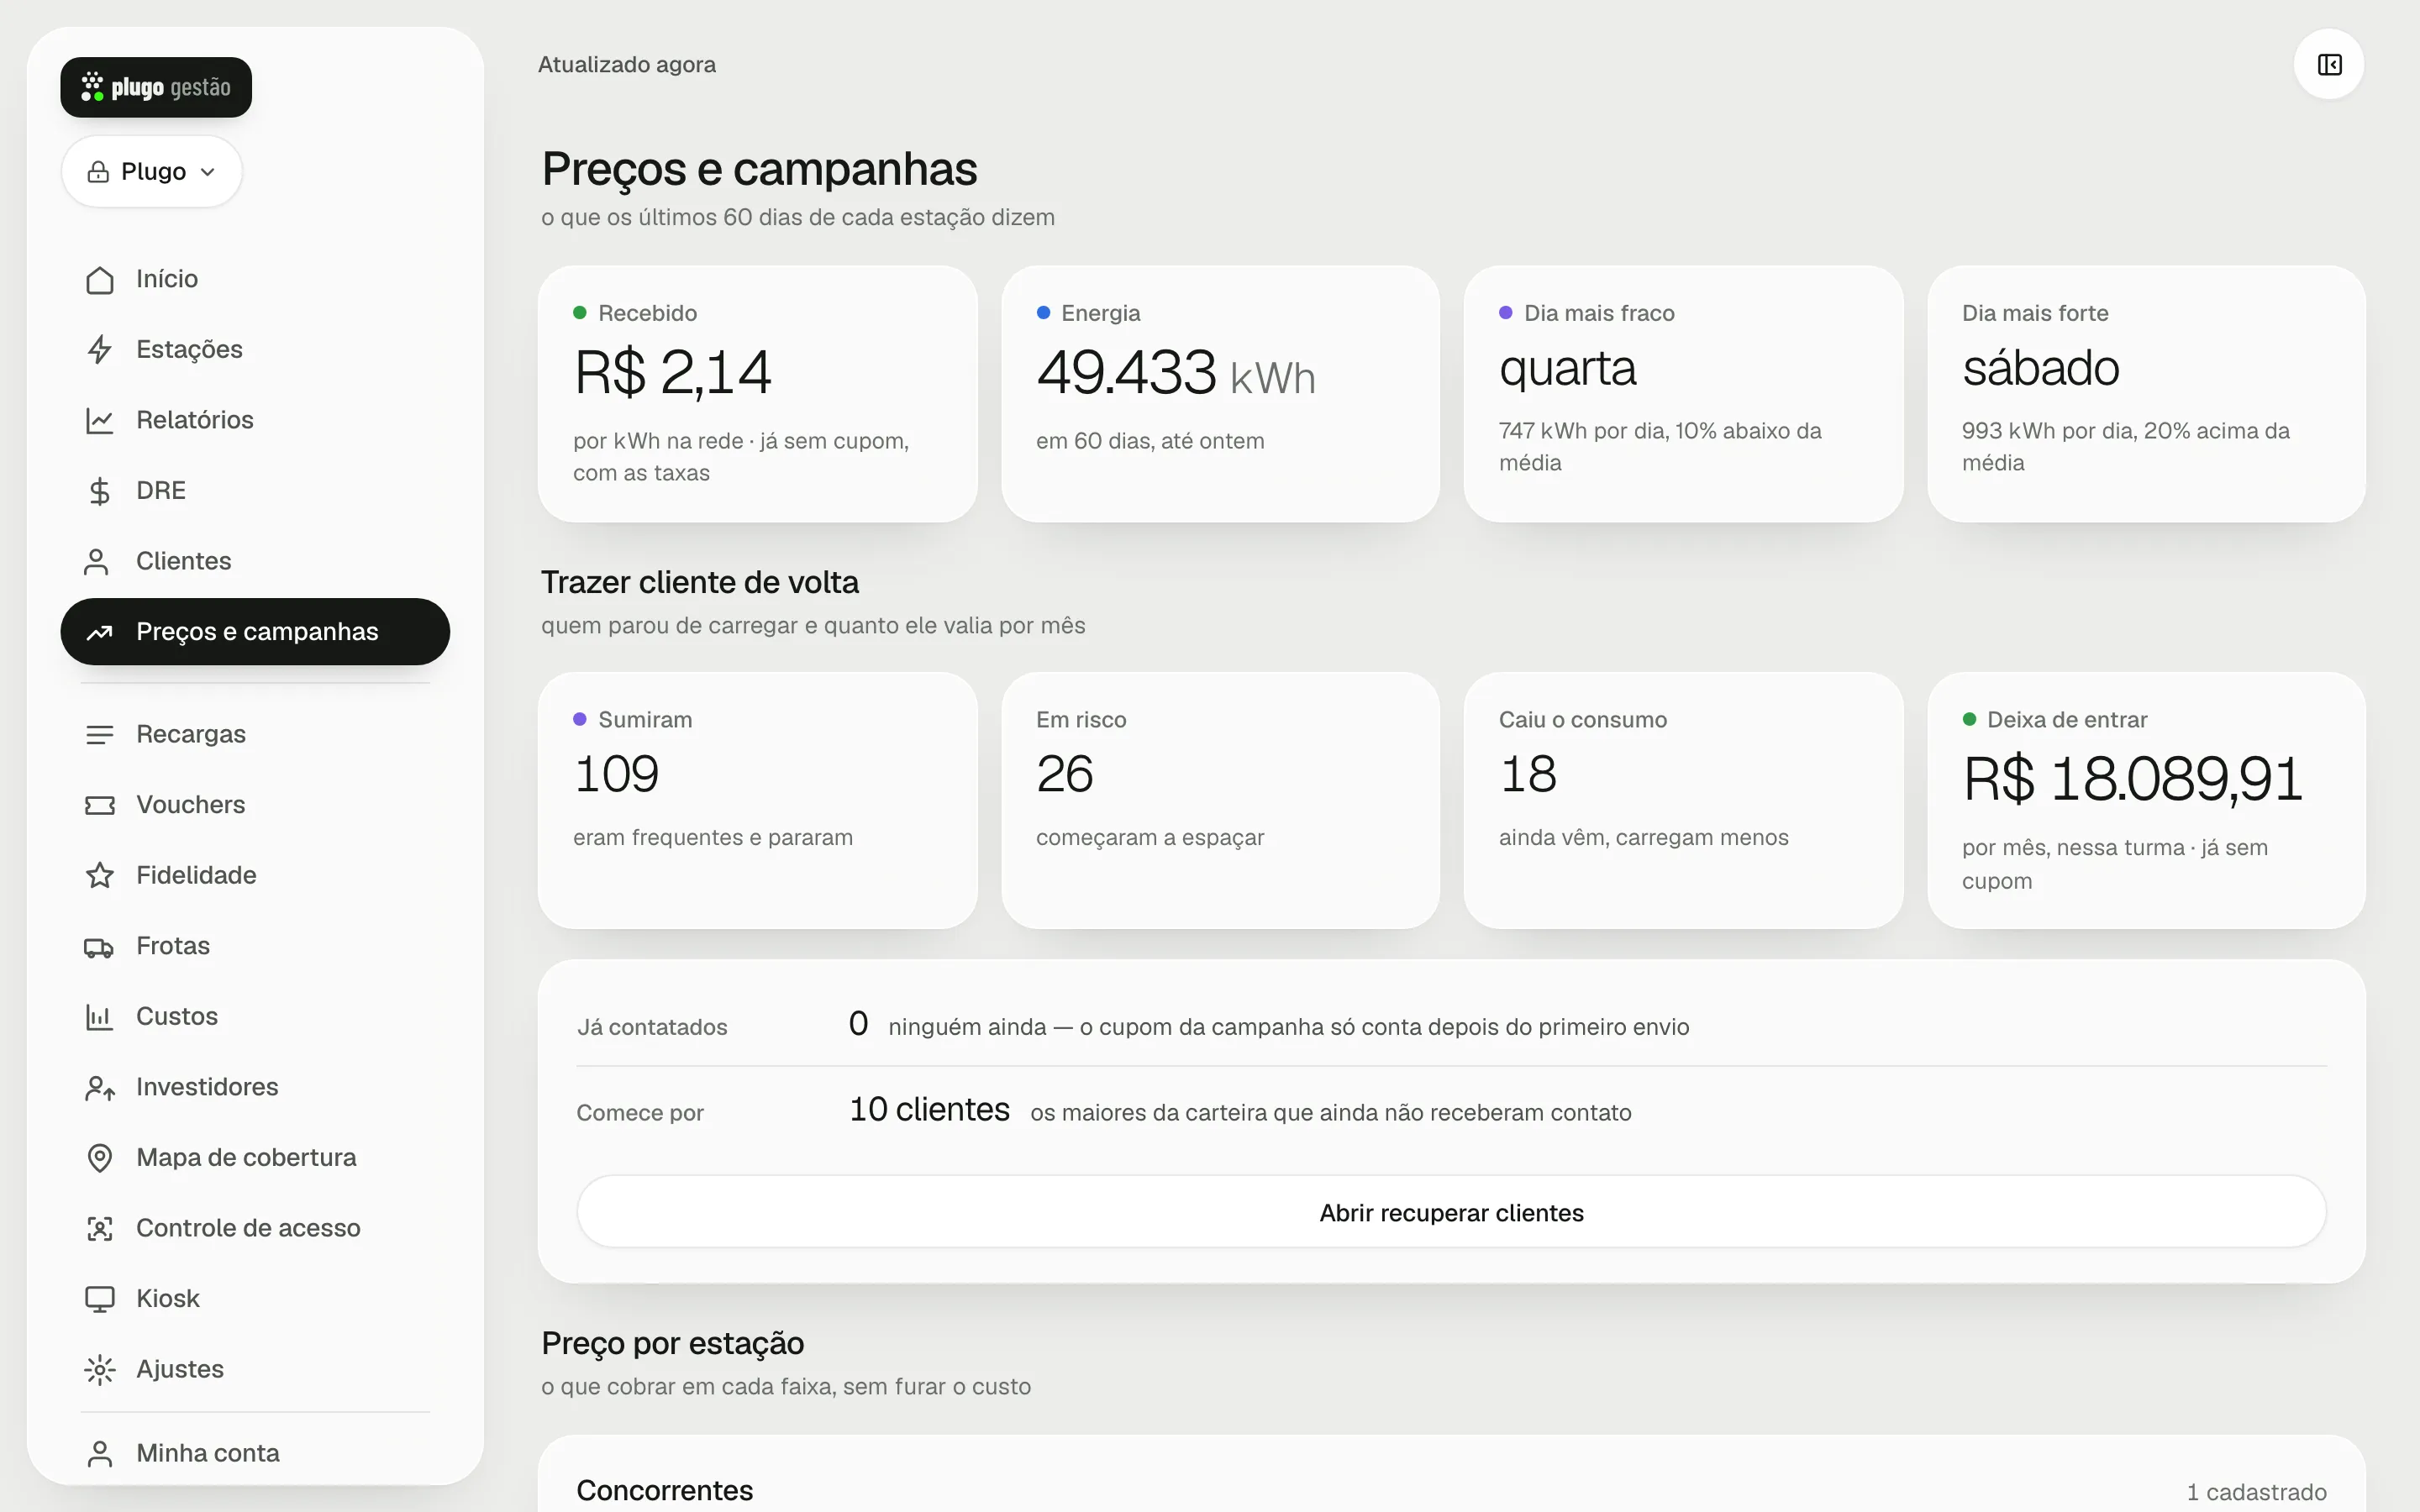Click the '1 cadastrado' text
This screenshot has height=1512, width=2420.
2256,1492
